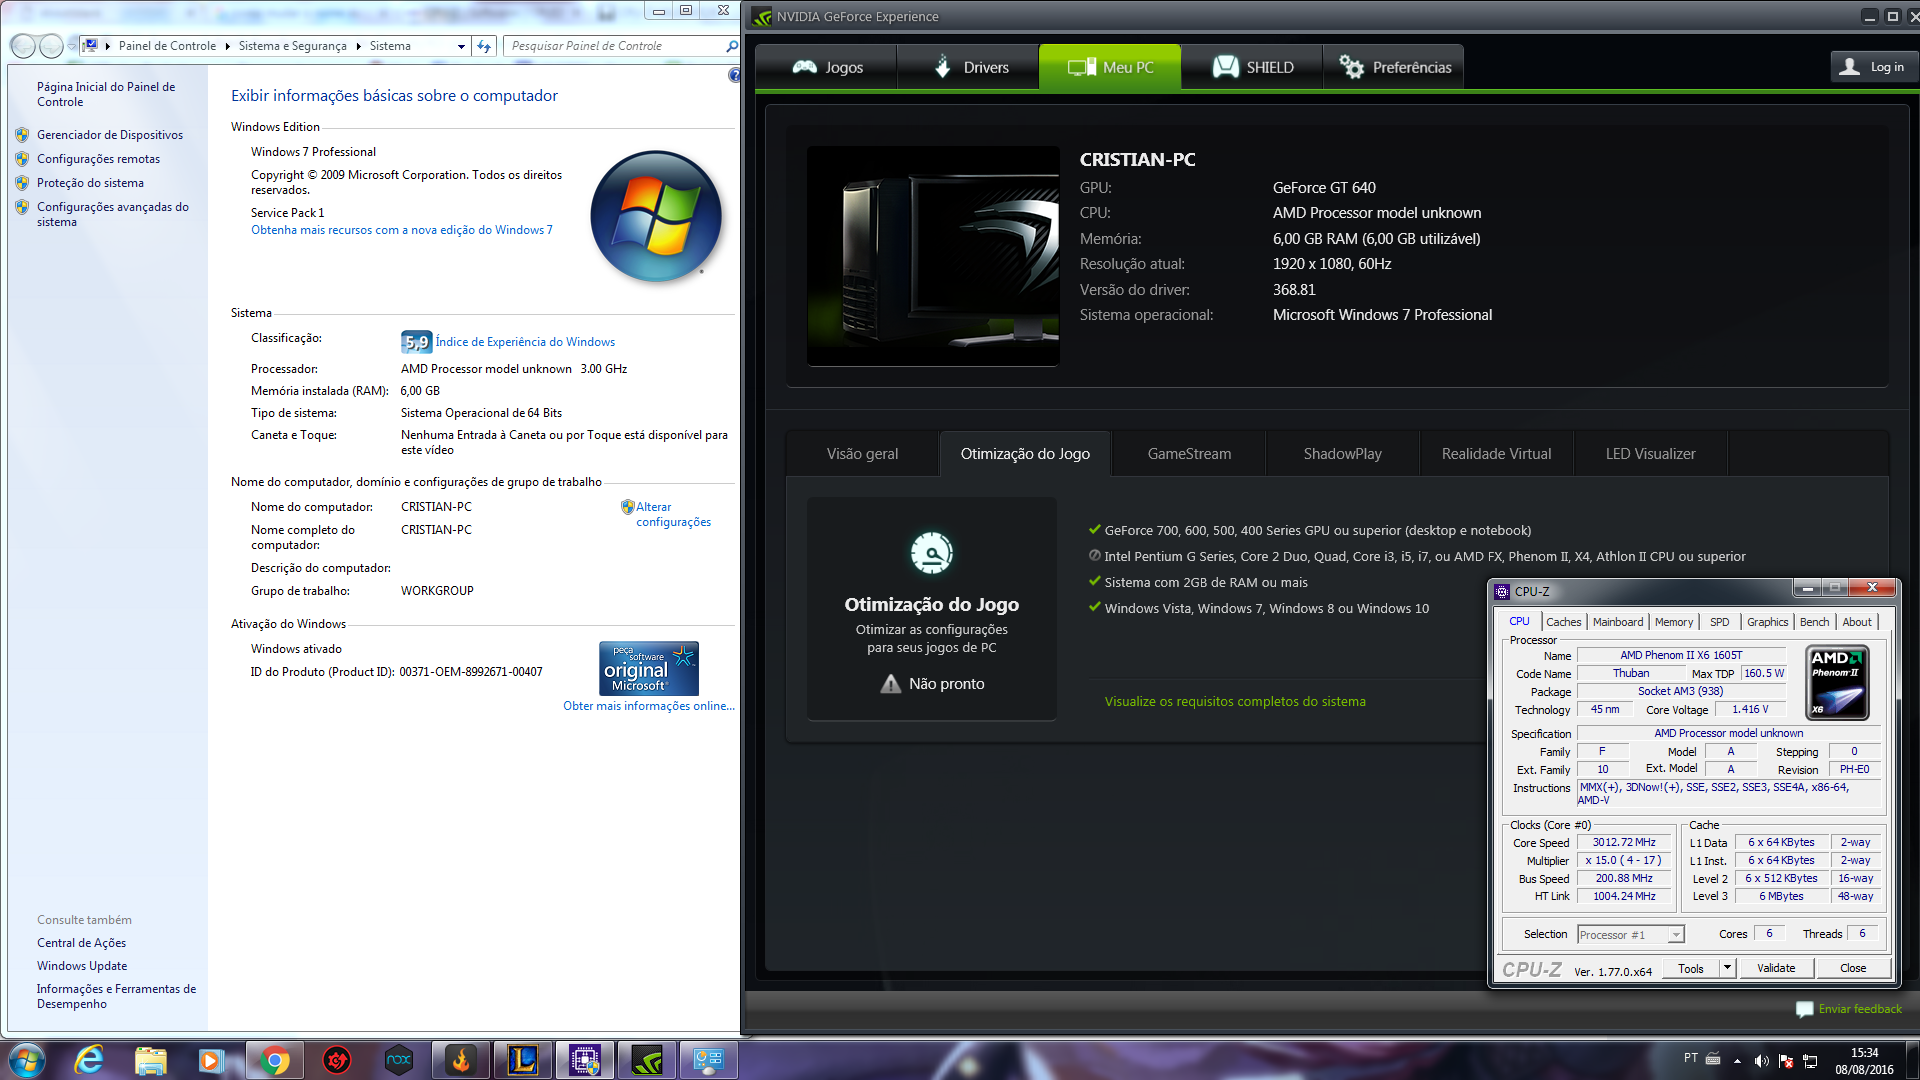Open the full system requirements link

(x=1235, y=702)
